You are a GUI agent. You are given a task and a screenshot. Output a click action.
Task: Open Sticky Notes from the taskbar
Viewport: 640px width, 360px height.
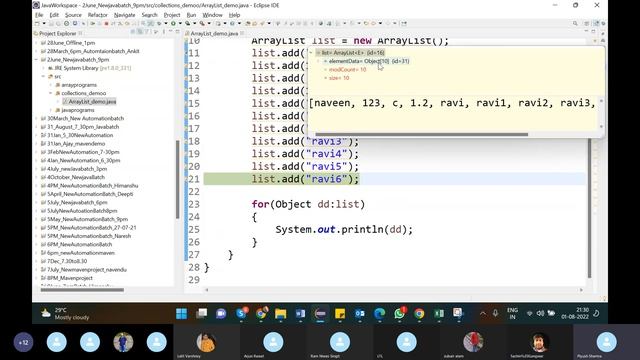click(x=340, y=313)
